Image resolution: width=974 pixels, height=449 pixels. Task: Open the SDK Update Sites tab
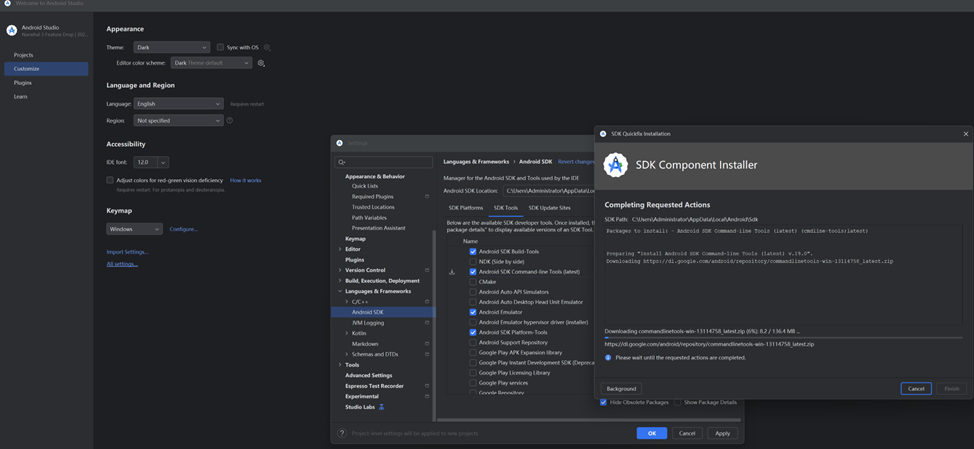(x=550, y=208)
